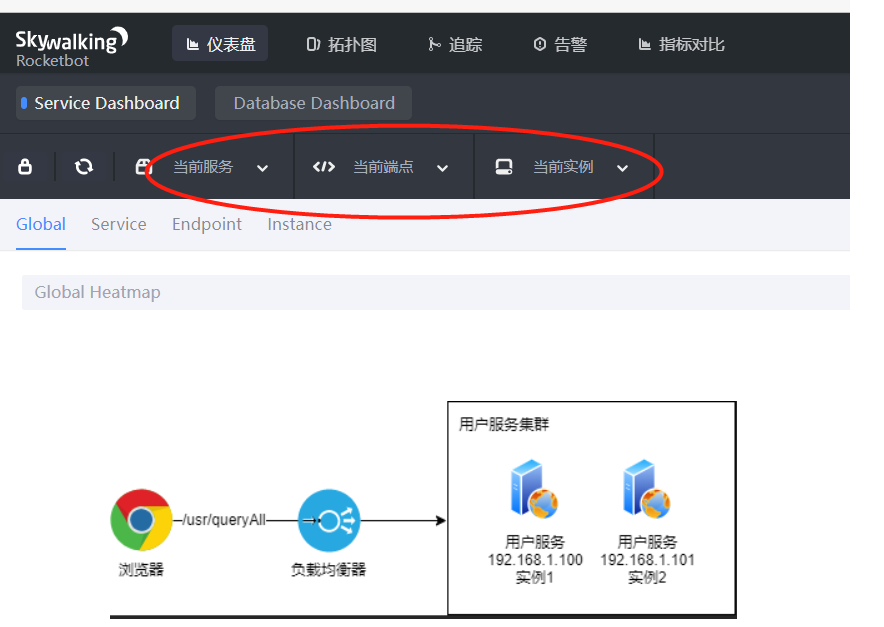Click the bar chart icon beside 仪表盘
Viewport: 884px width, 627px height.
193,44
